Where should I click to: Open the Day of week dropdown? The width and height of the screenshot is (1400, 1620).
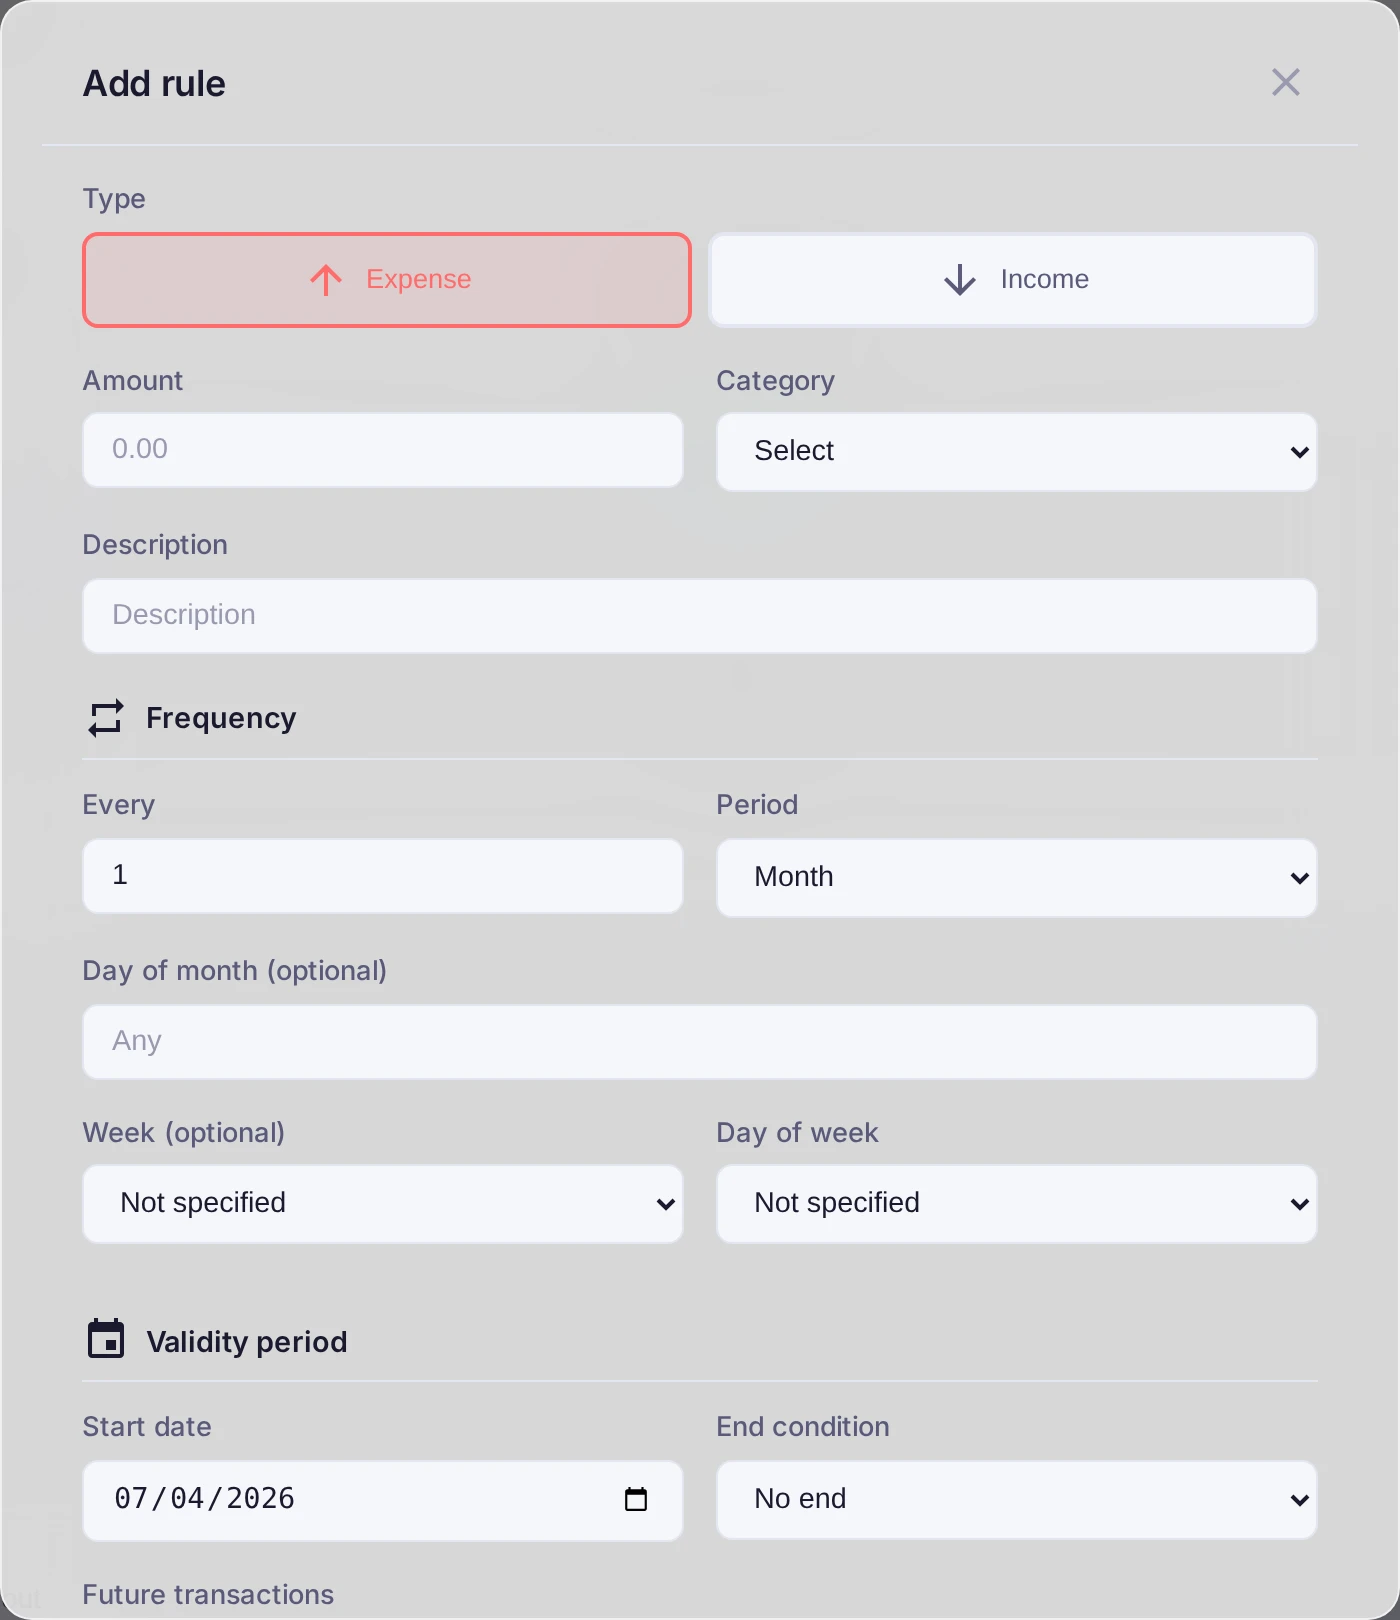(1017, 1204)
